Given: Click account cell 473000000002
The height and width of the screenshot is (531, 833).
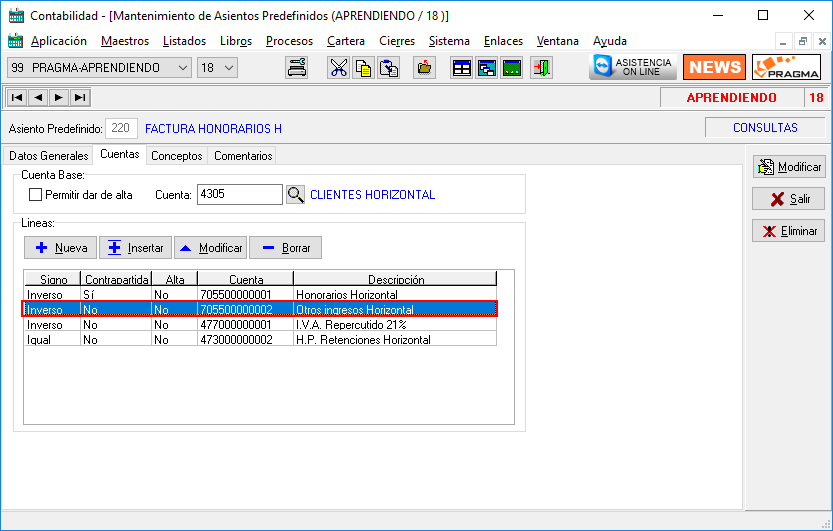Looking at the screenshot, I should [x=245, y=339].
